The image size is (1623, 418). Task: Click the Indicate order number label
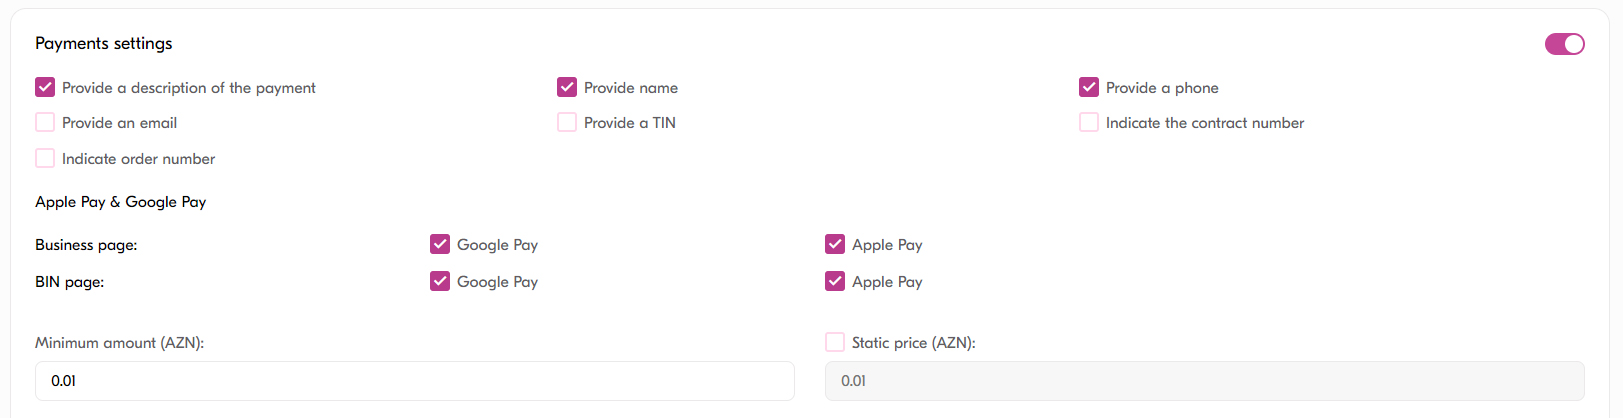click(x=138, y=159)
